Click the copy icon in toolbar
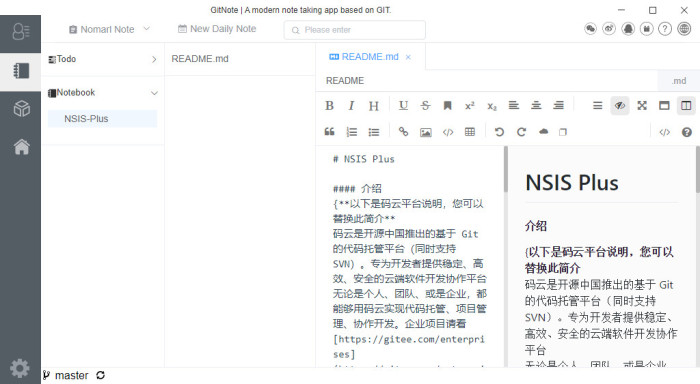Image resolution: width=700 pixels, height=384 pixels. pos(563,132)
